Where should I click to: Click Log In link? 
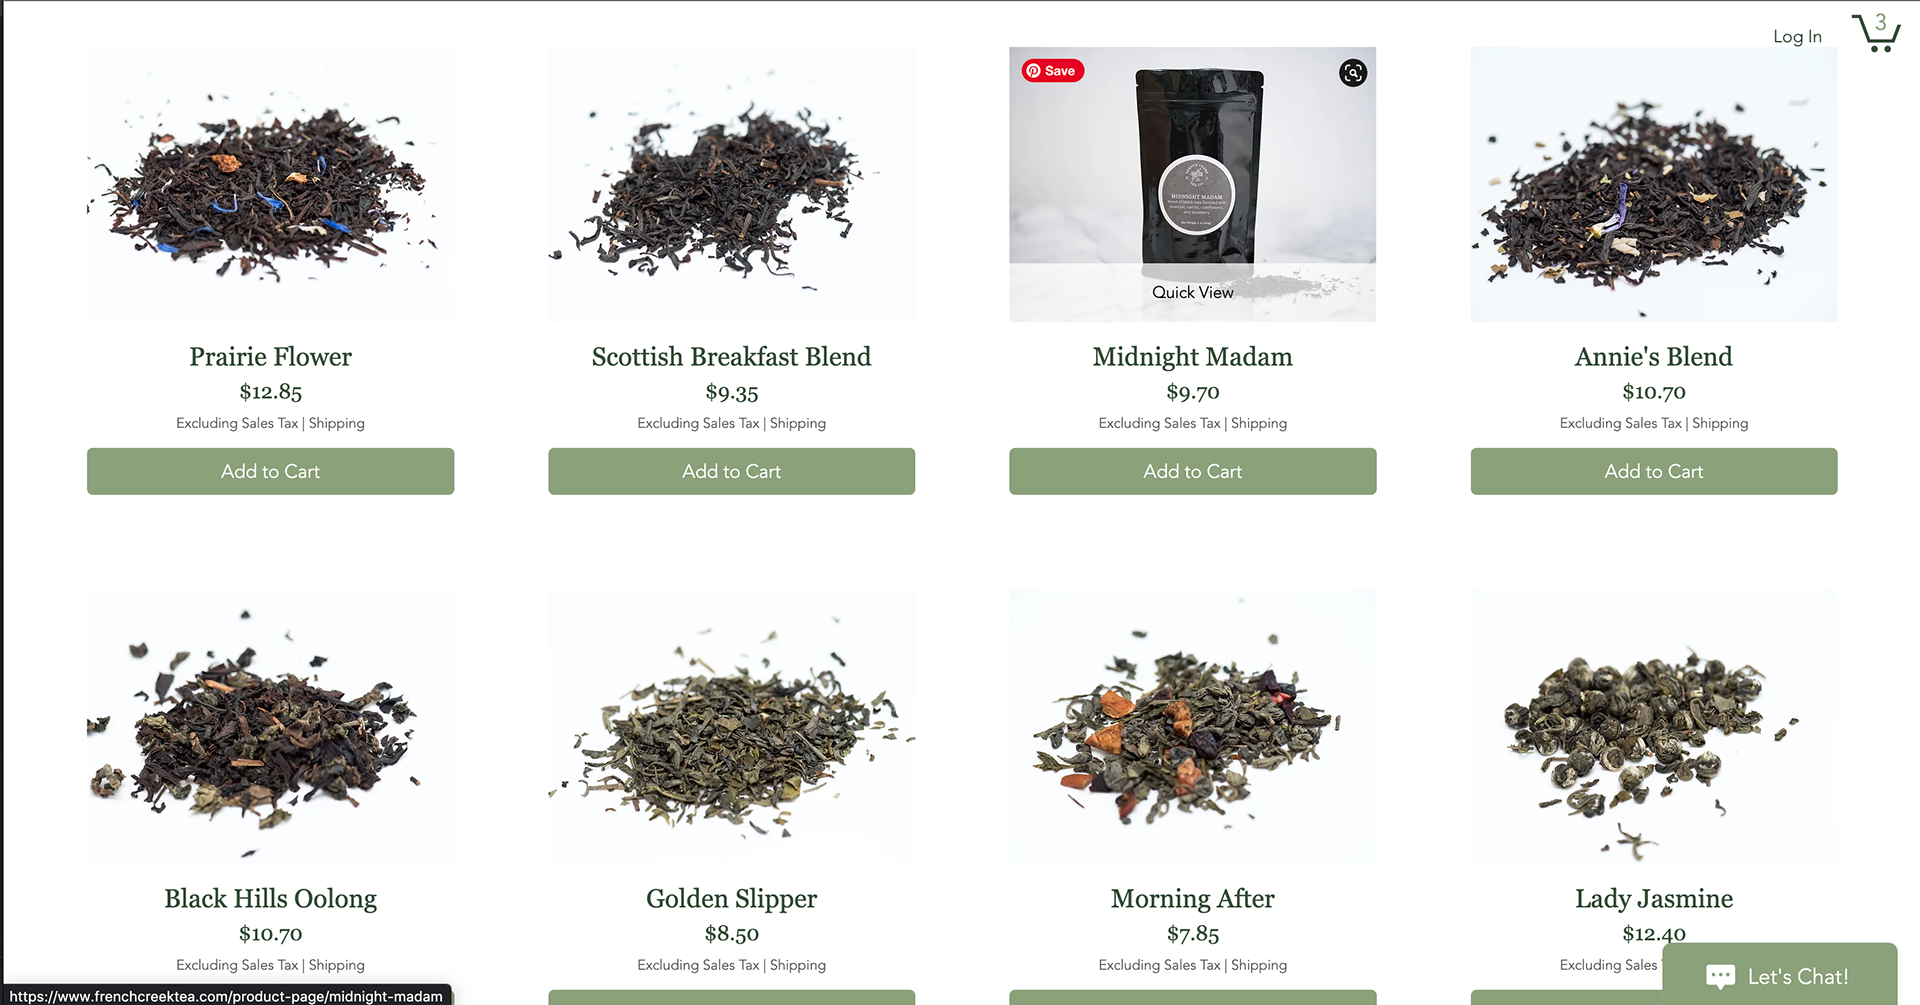pyautogui.click(x=1797, y=37)
